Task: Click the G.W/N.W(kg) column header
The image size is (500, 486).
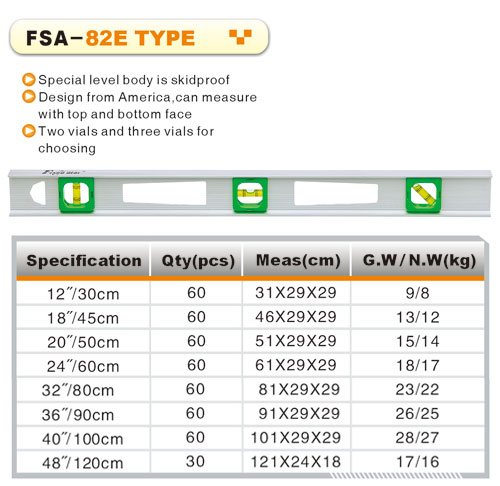Action: [x=418, y=260]
